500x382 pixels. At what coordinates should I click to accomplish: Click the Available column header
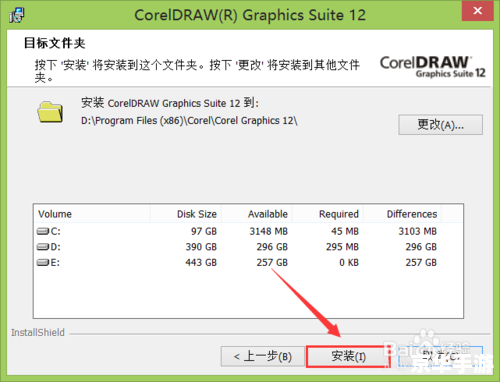click(x=257, y=214)
